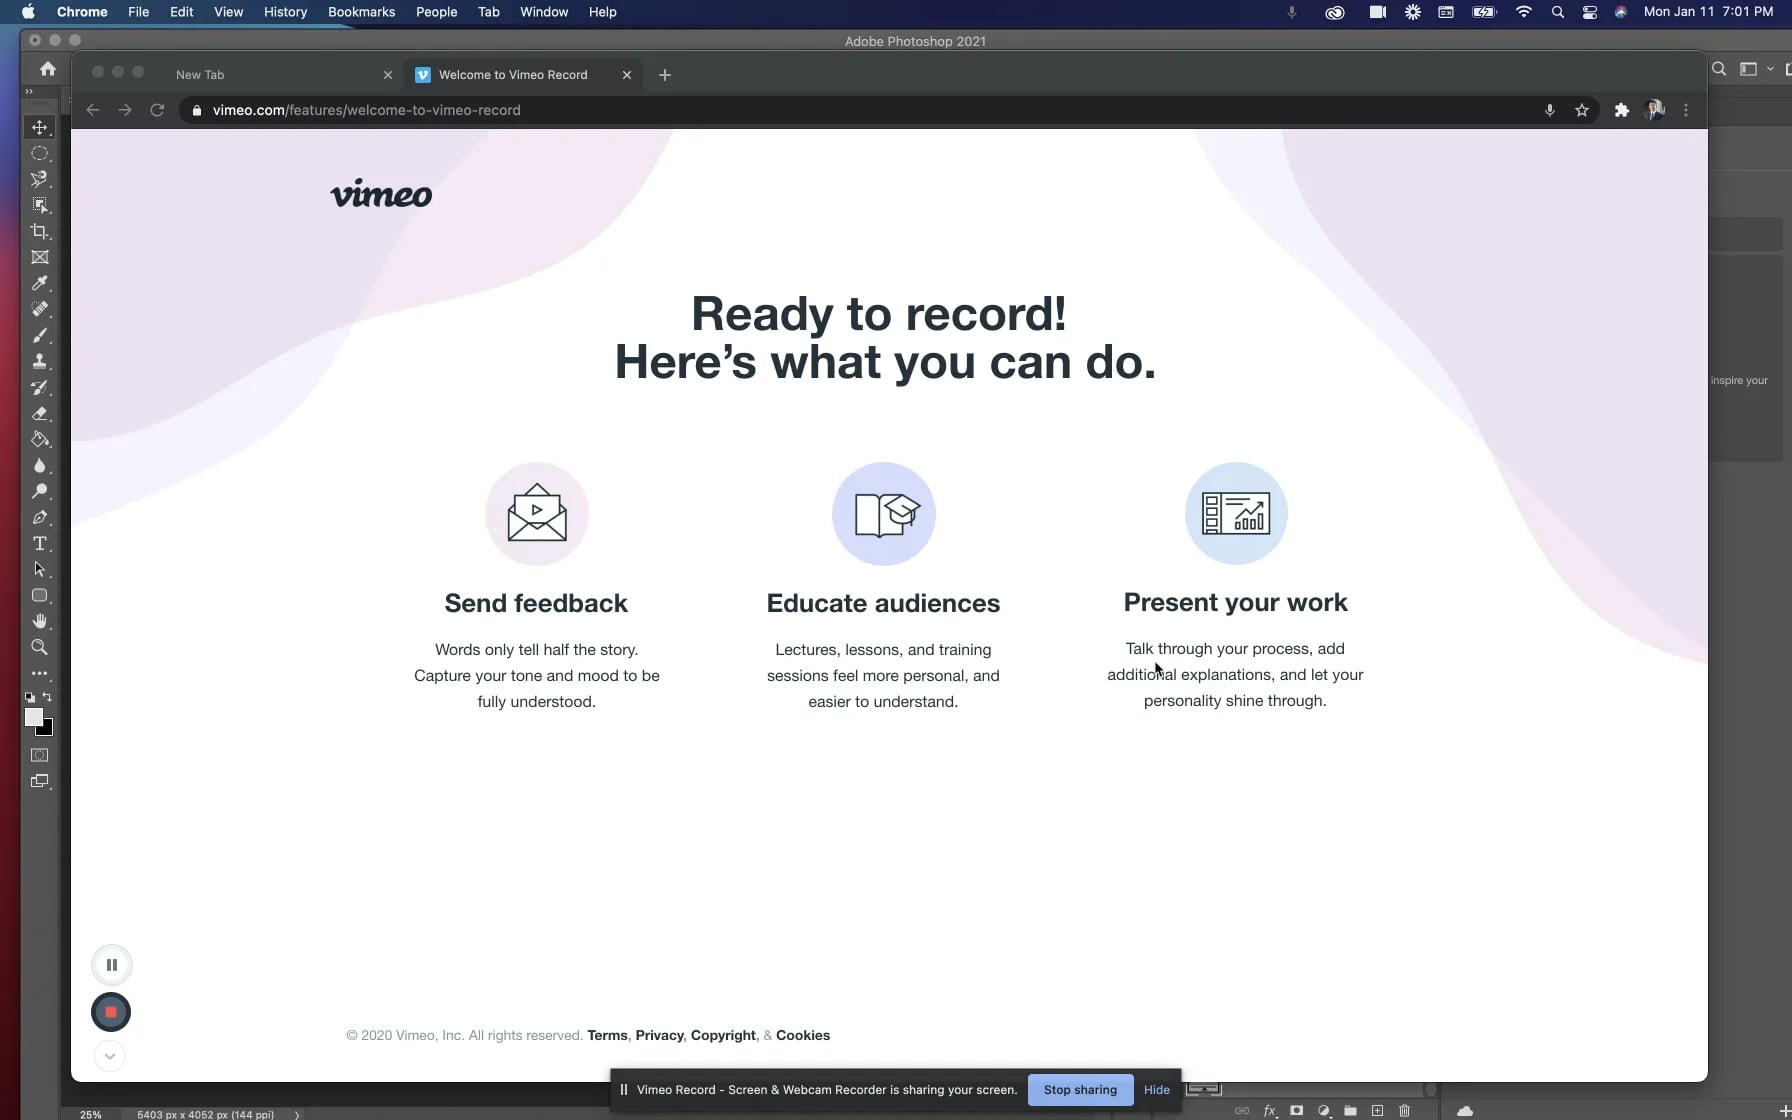Click the Stop sharing button
This screenshot has width=1792, height=1120.
point(1080,1090)
